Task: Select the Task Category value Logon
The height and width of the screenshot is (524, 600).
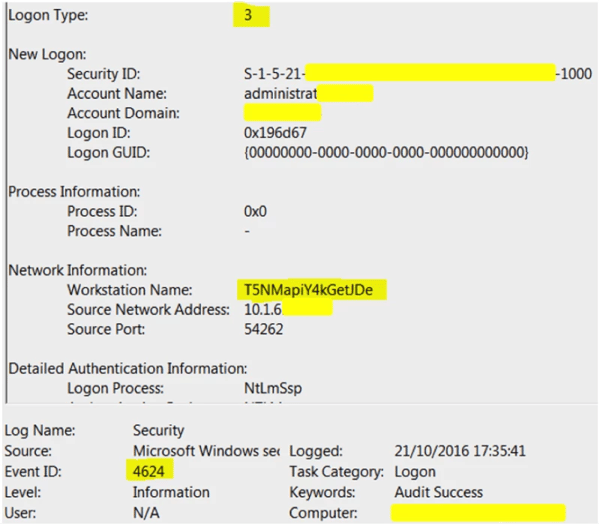Action: [415, 471]
